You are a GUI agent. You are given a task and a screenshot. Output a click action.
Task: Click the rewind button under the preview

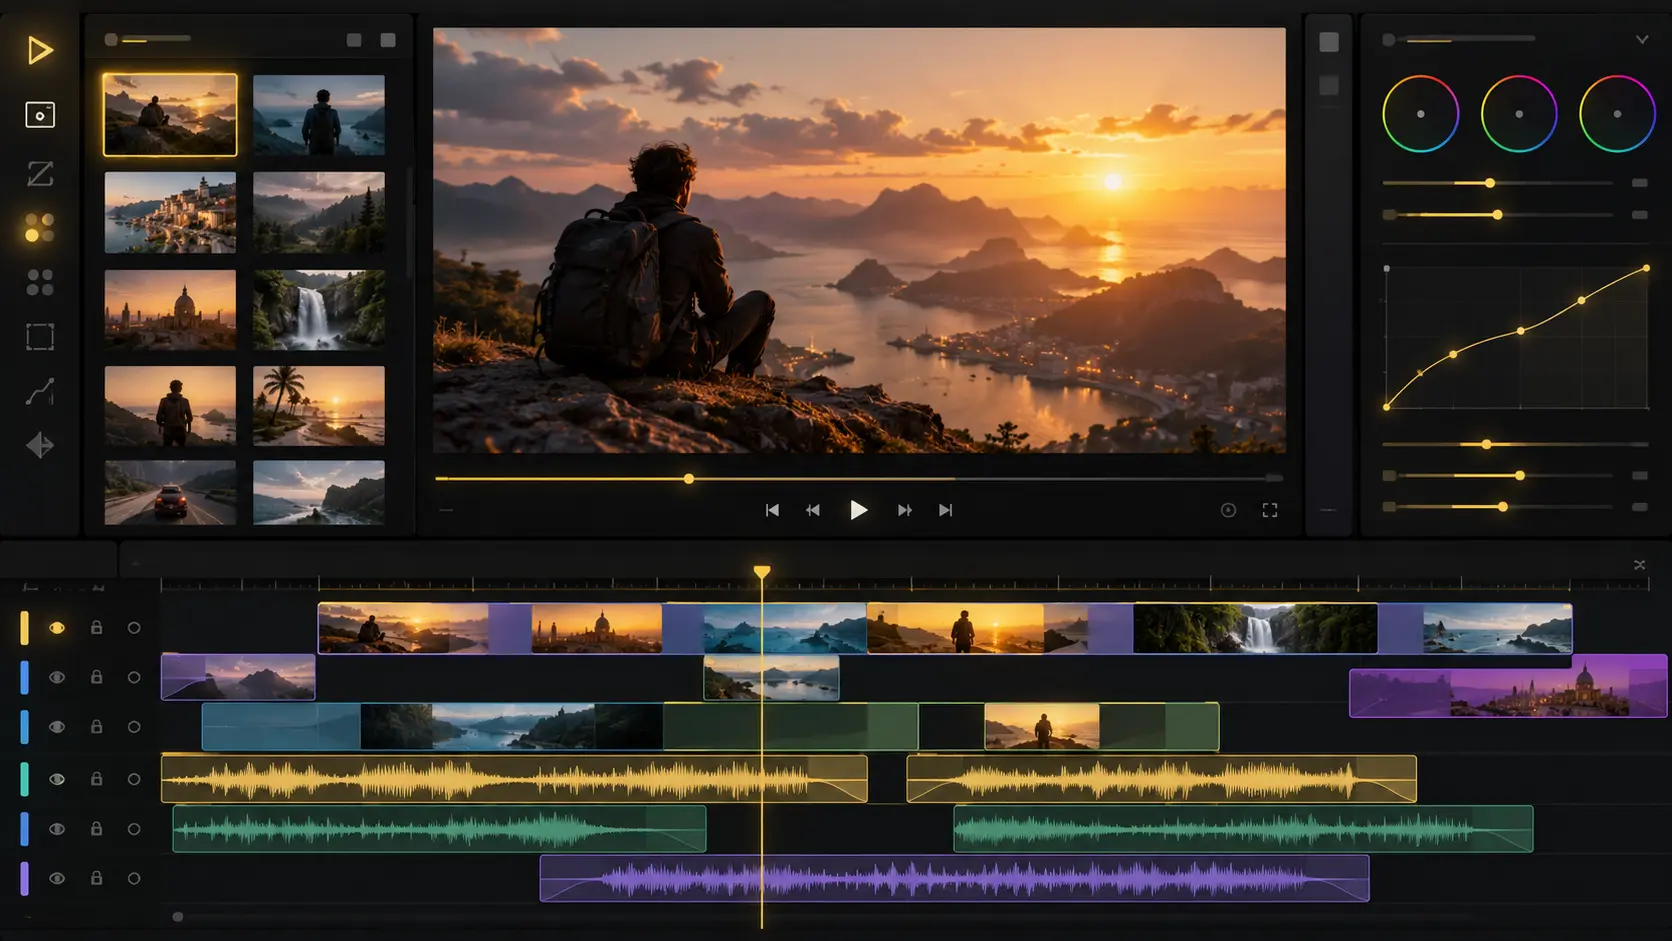tap(813, 510)
